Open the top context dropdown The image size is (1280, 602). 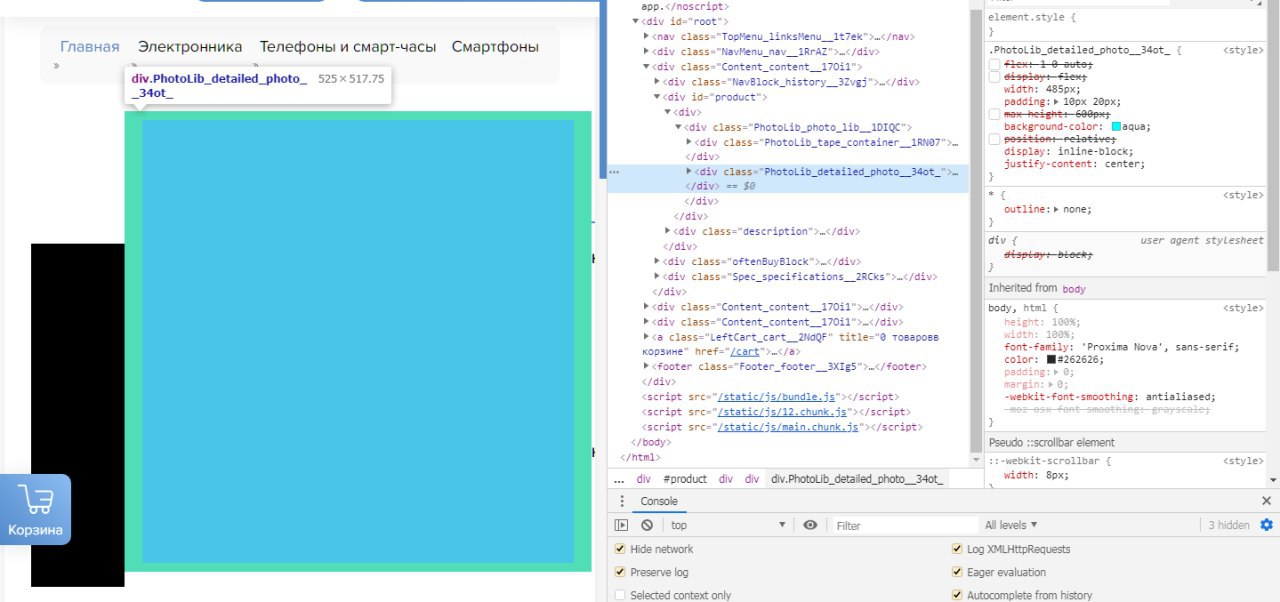tap(728, 525)
